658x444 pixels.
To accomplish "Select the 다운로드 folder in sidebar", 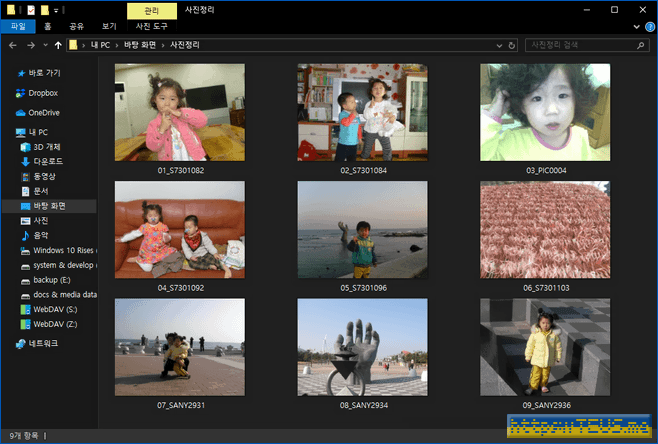I will [48, 161].
